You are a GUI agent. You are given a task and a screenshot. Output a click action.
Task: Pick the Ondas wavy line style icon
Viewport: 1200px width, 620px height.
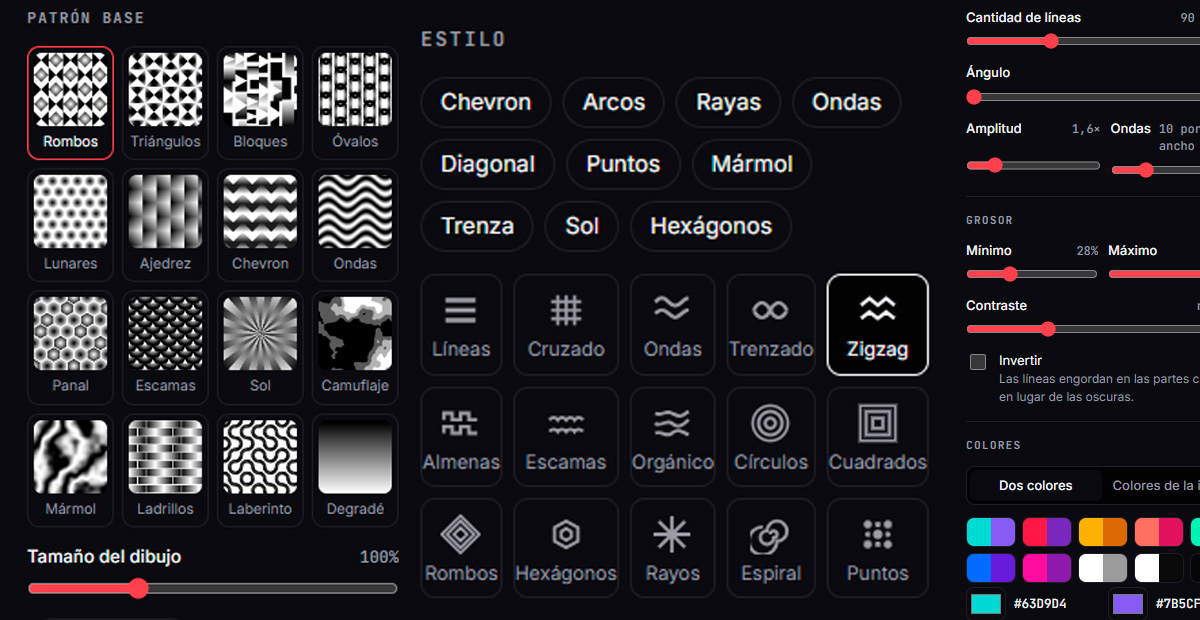tap(672, 325)
